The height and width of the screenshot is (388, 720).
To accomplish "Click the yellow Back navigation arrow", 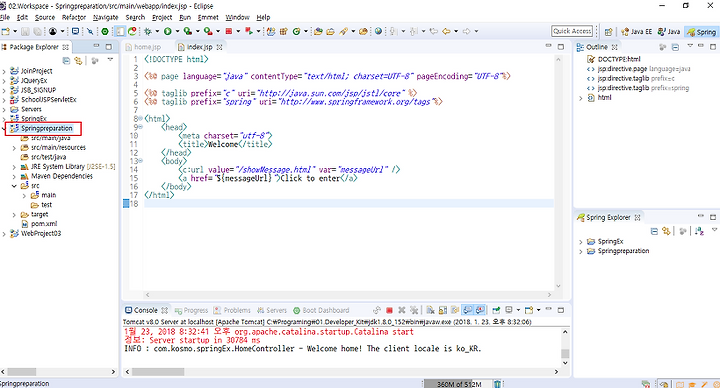I will click(446, 31).
